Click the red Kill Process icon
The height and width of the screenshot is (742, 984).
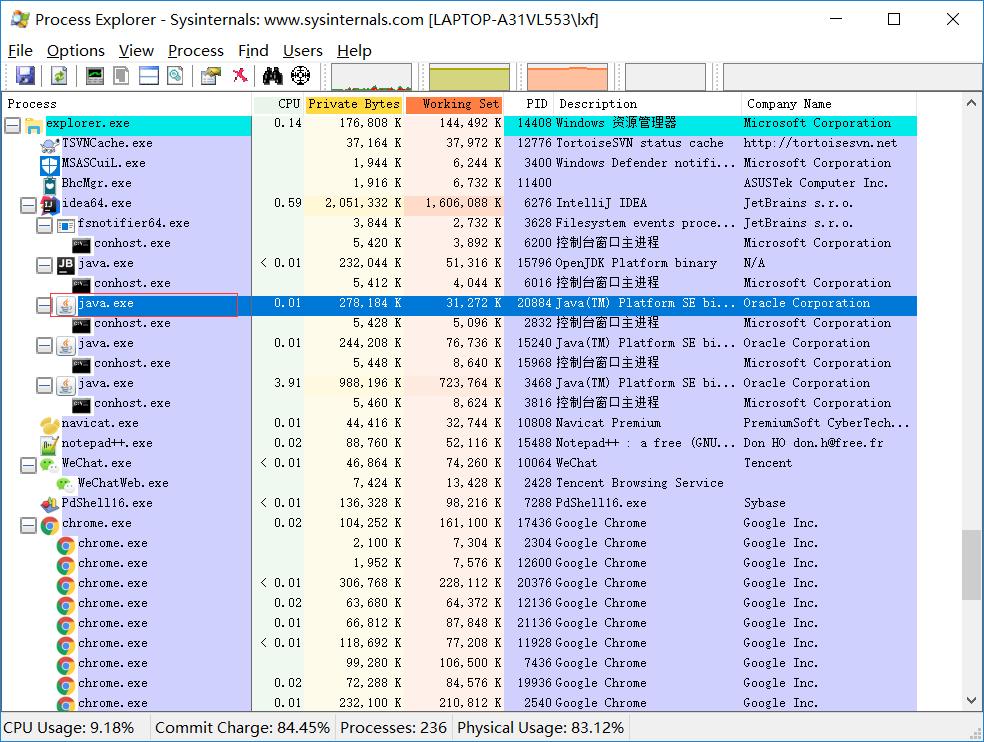240,76
